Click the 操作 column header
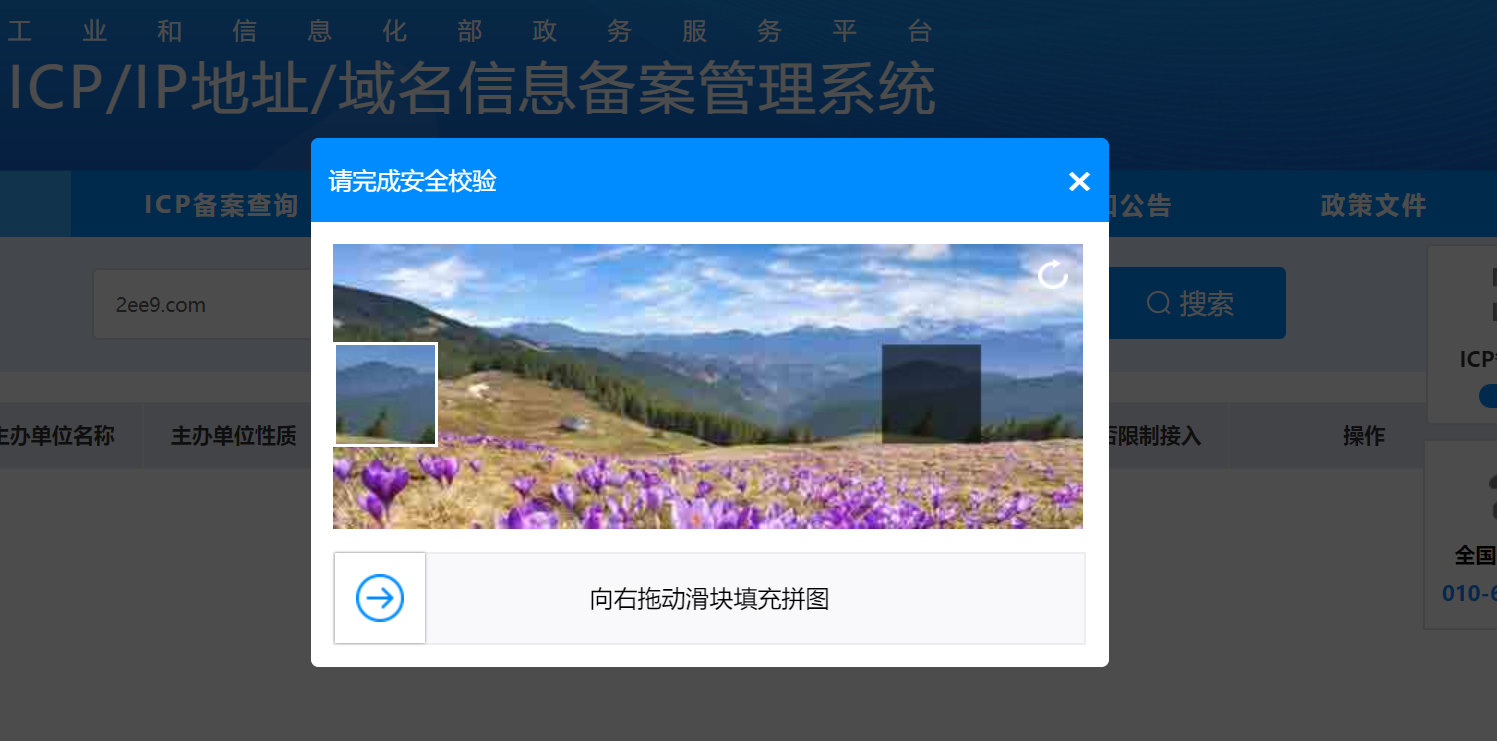The width and height of the screenshot is (1497, 741). [1364, 436]
